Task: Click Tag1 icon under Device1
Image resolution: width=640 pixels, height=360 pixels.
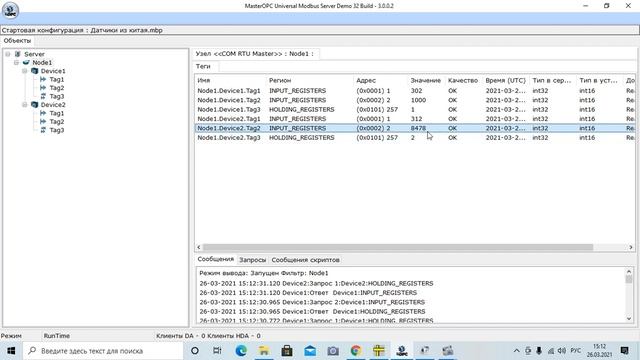Action: tap(43, 79)
